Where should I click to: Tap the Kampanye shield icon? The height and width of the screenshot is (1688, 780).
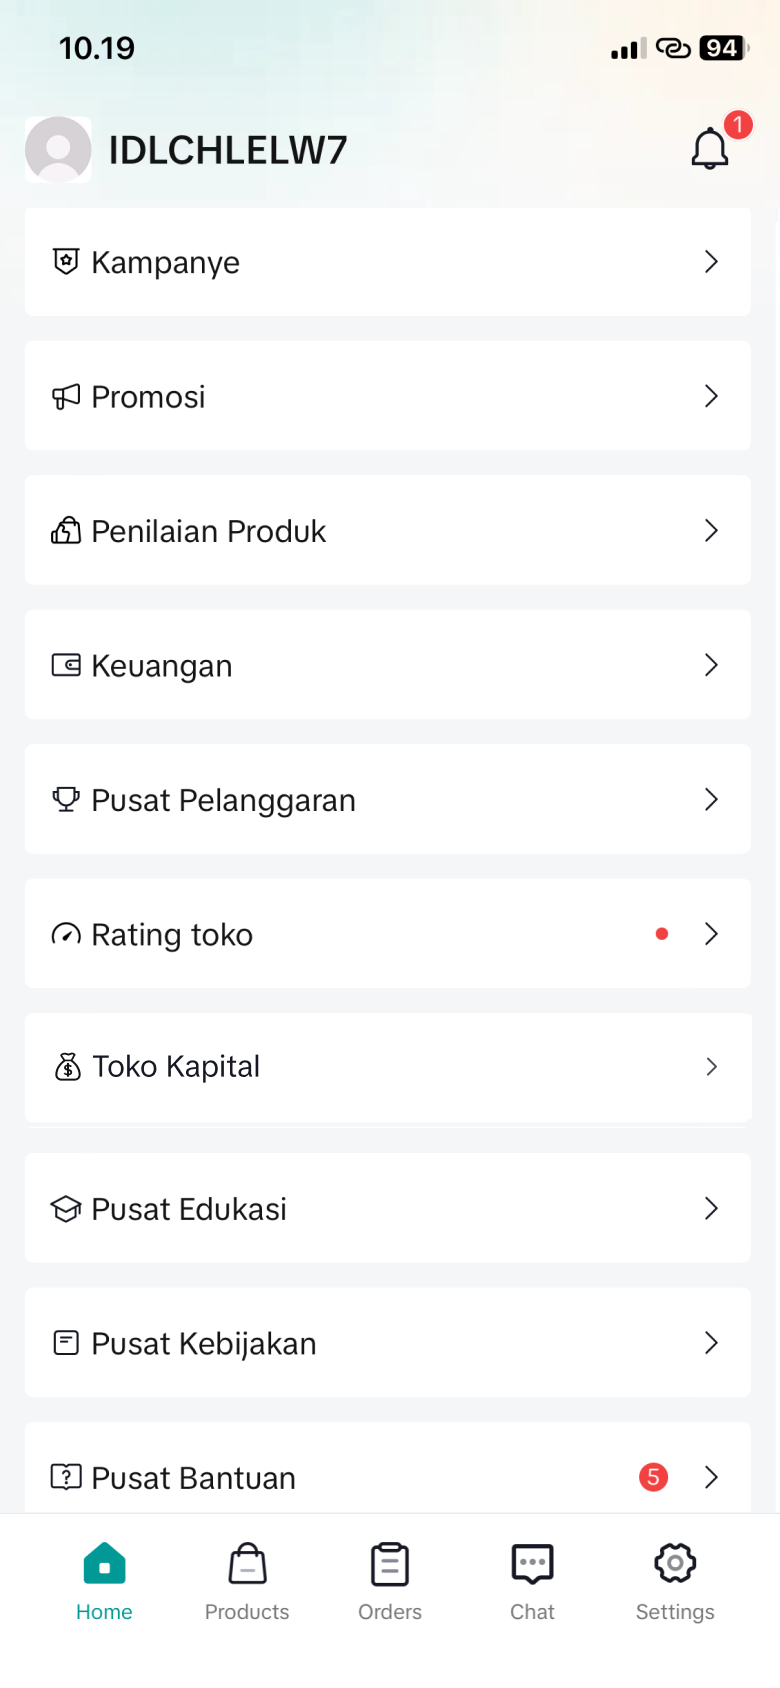click(66, 262)
